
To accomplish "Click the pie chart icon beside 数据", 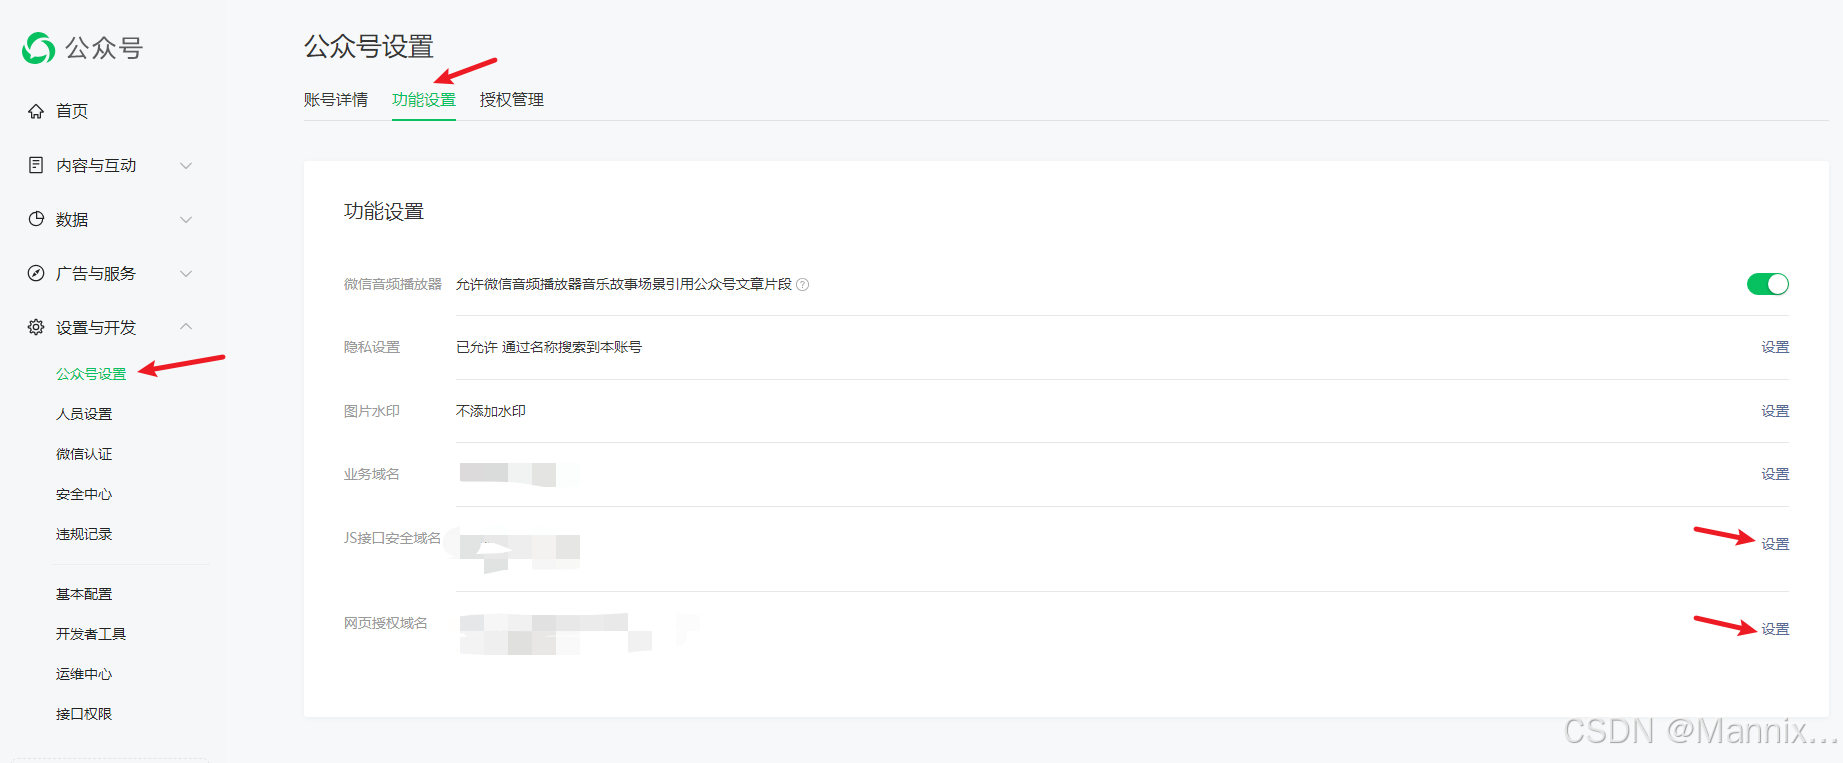I will [36, 219].
